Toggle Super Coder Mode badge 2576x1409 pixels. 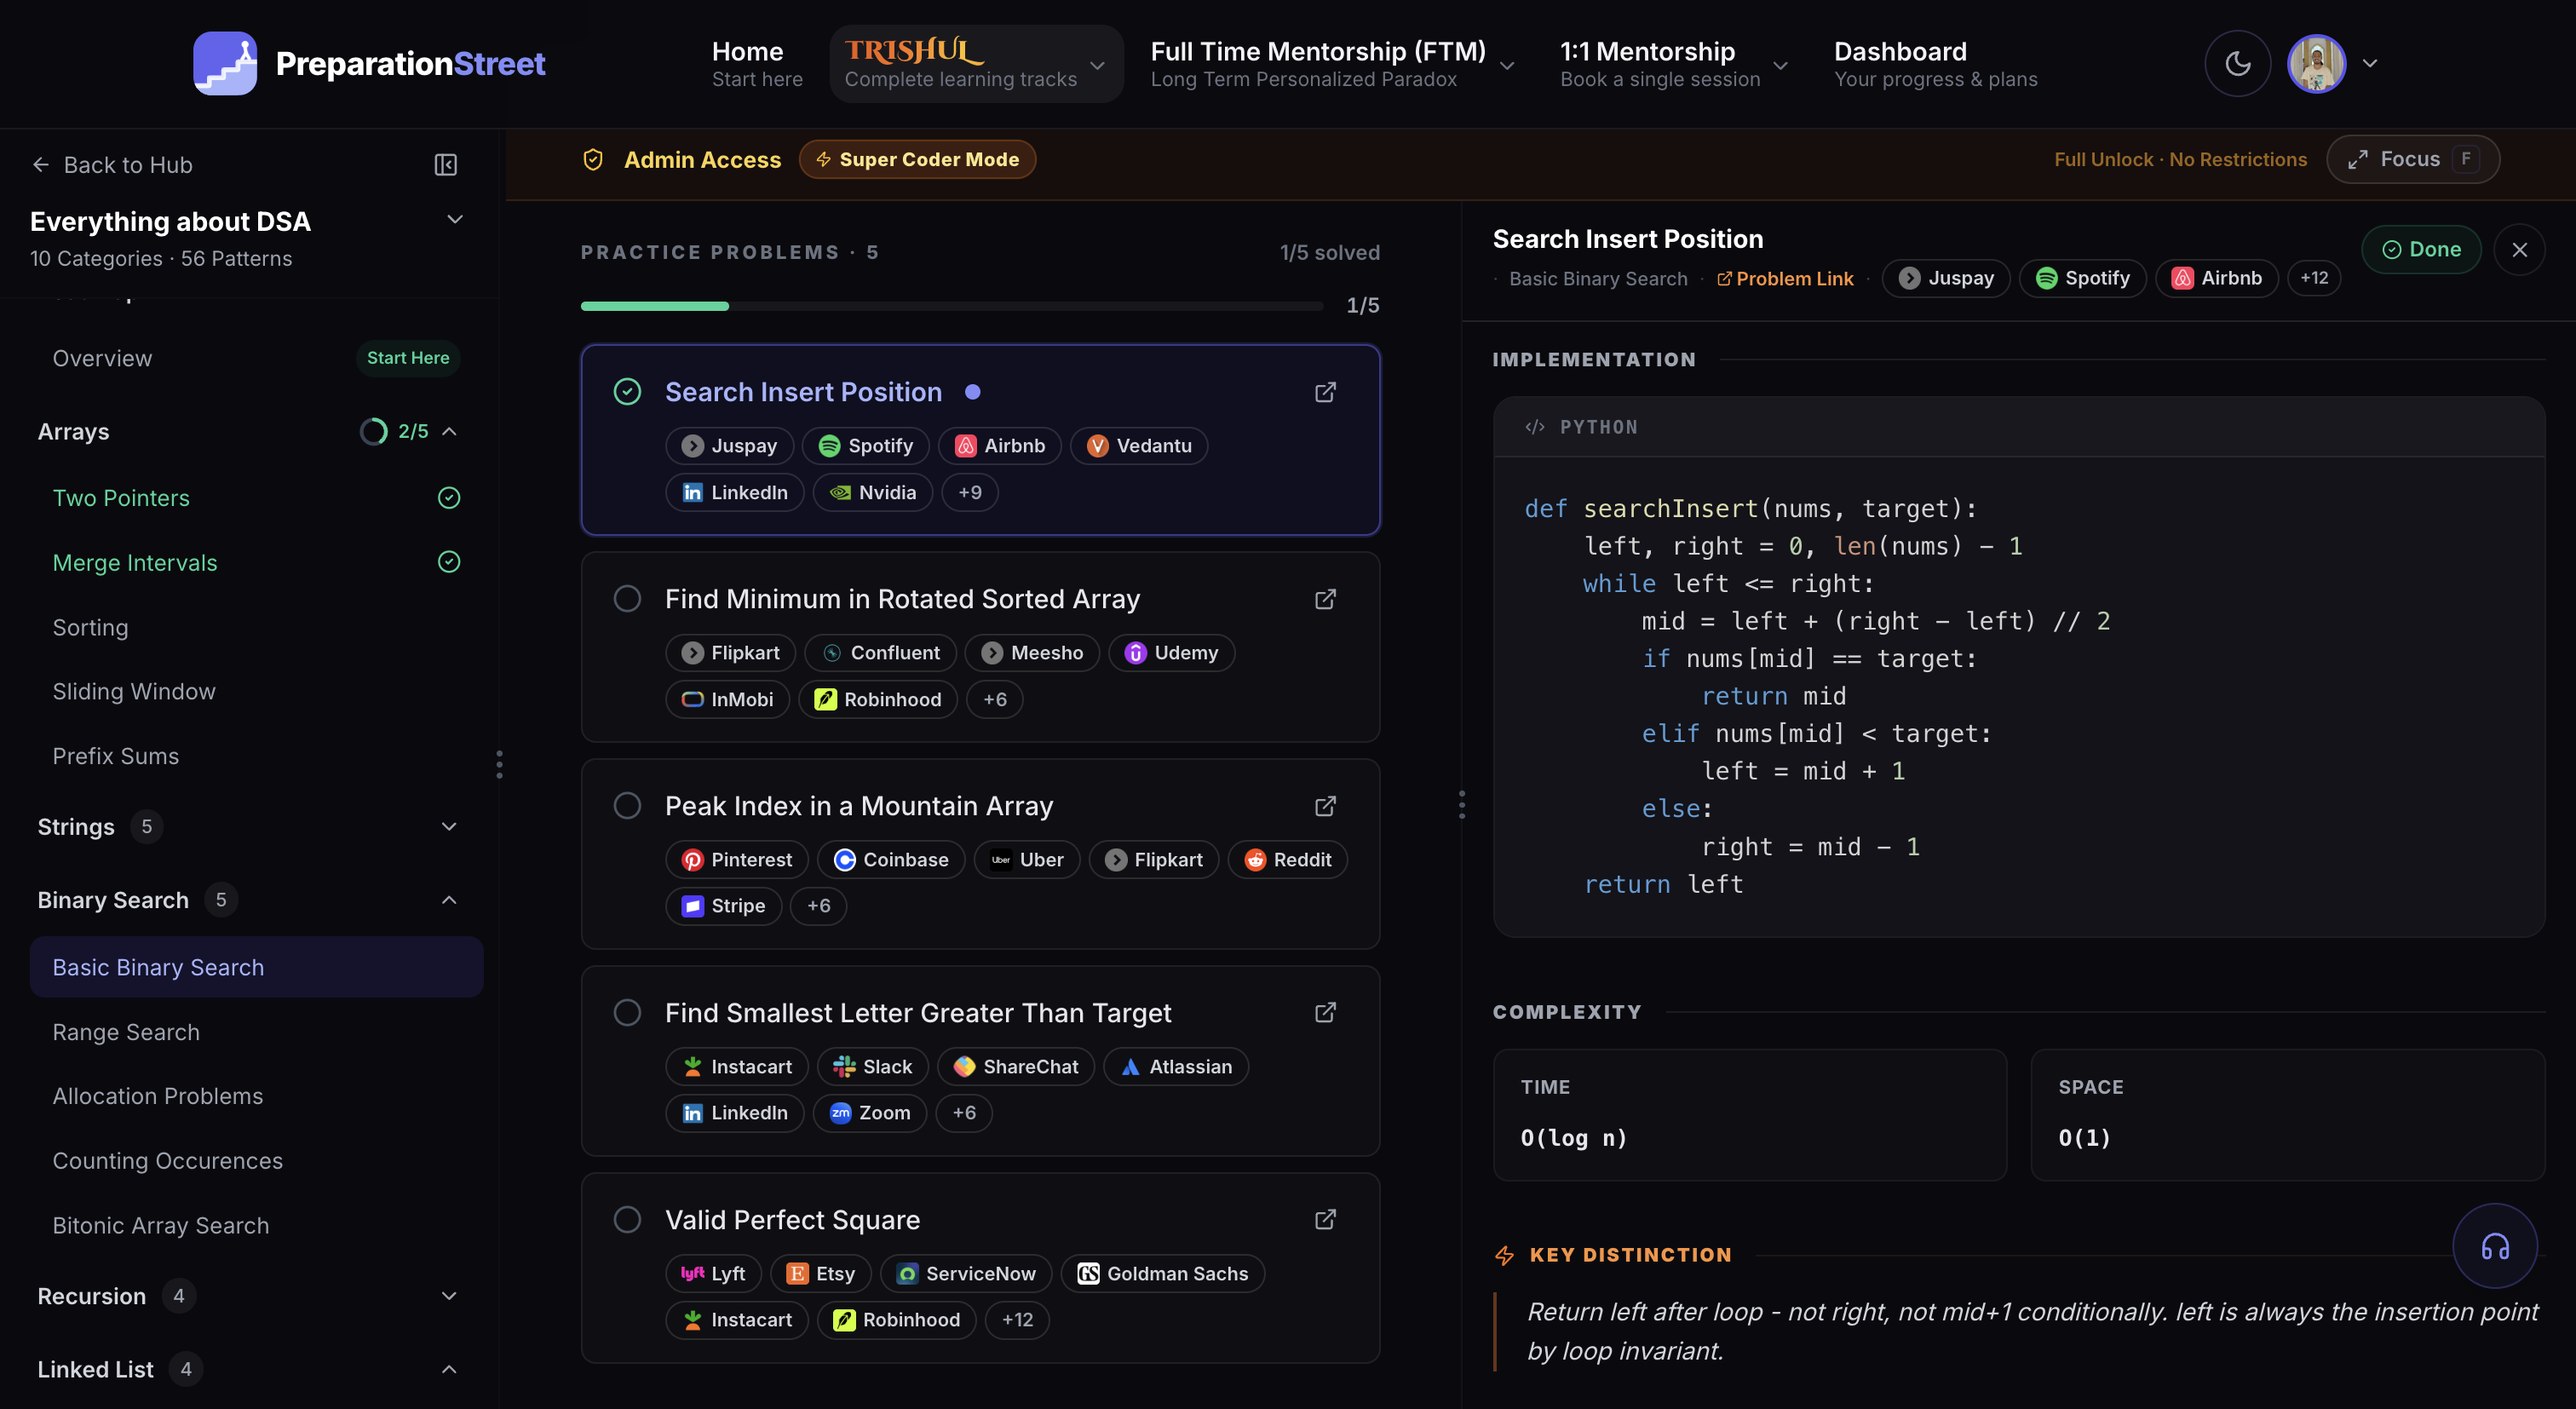(x=917, y=160)
